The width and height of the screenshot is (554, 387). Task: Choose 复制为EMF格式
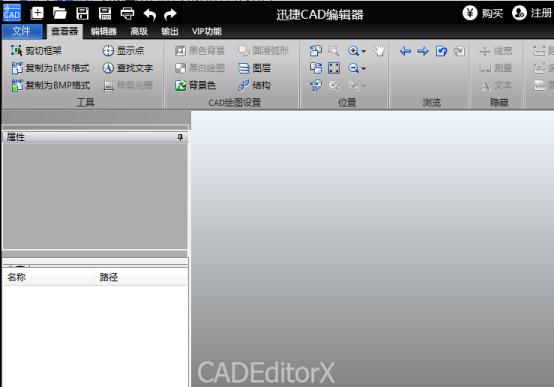(50, 68)
